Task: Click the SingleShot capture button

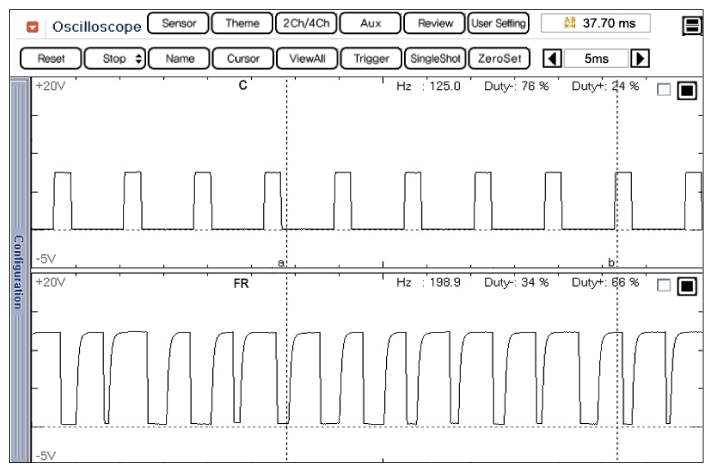Action: click(435, 58)
